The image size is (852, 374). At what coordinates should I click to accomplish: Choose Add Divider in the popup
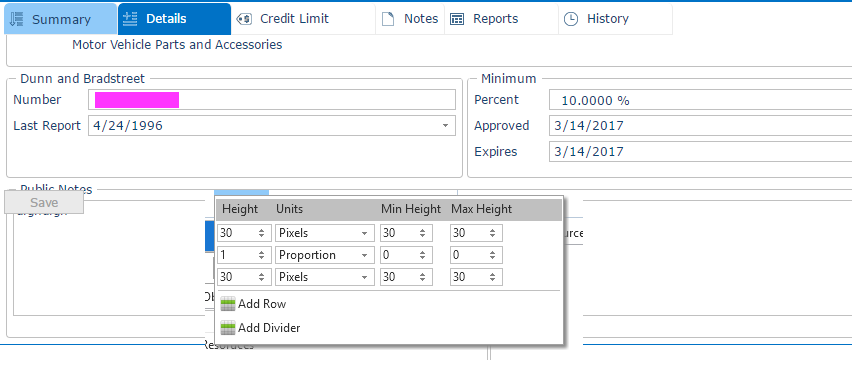pyautogui.click(x=261, y=328)
